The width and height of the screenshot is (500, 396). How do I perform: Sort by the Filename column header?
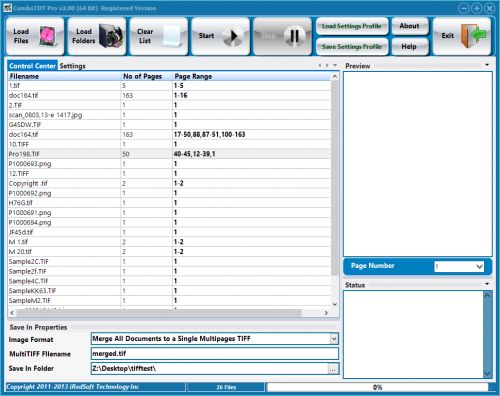(64, 76)
